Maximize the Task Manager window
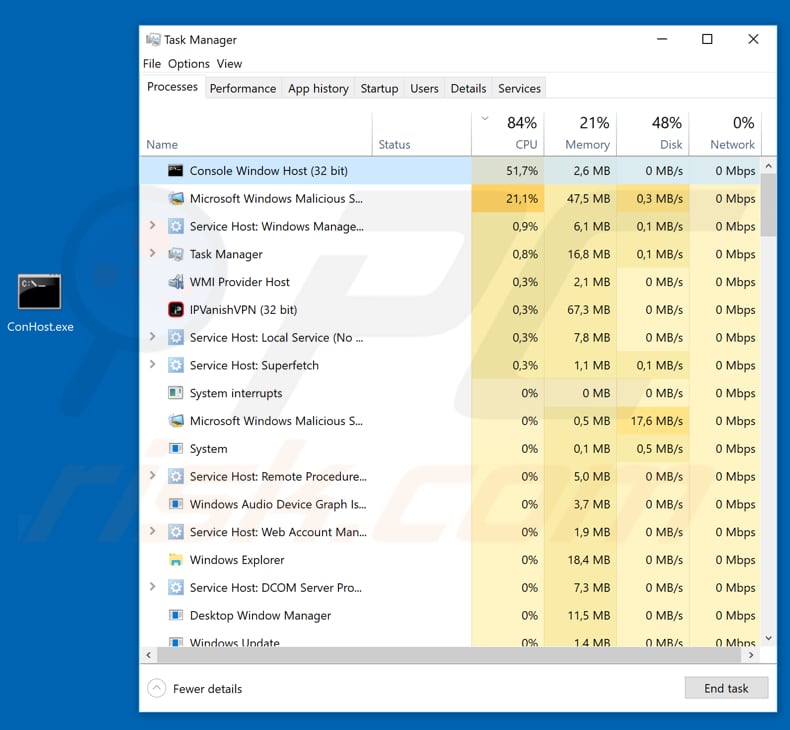 point(707,39)
